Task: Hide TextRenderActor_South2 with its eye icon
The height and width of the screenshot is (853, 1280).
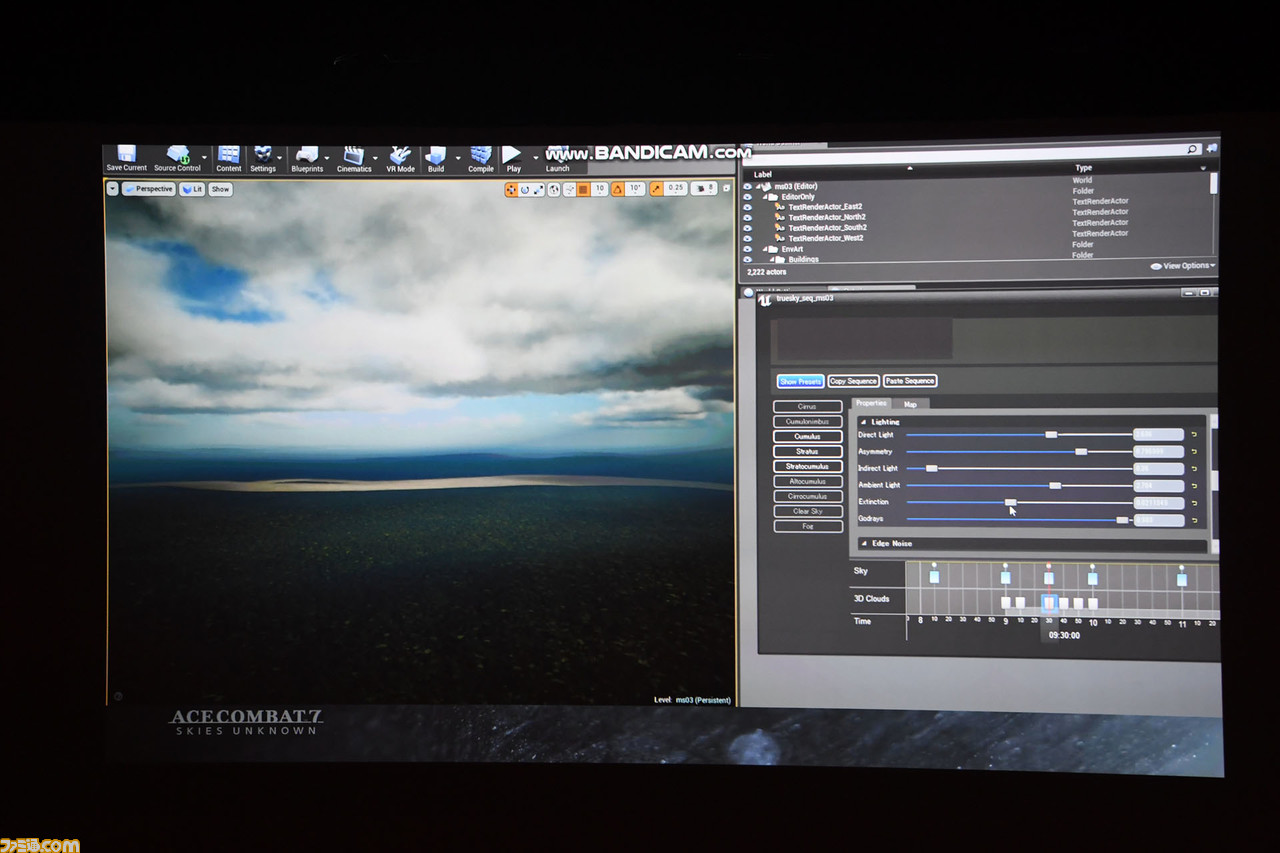Action: click(747, 228)
